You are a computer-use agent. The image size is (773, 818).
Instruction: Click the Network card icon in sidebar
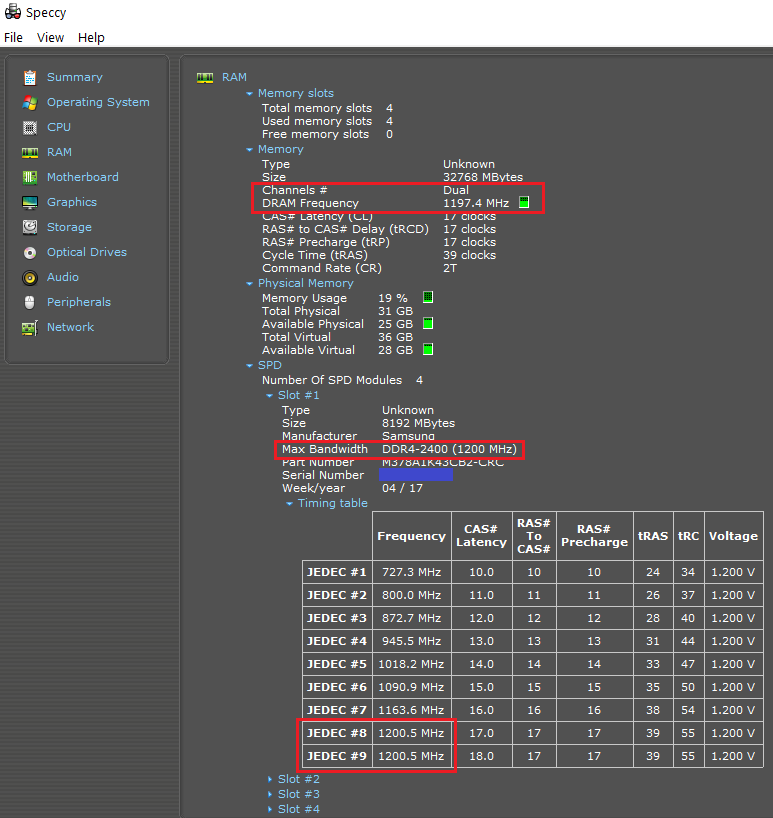pos(30,328)
